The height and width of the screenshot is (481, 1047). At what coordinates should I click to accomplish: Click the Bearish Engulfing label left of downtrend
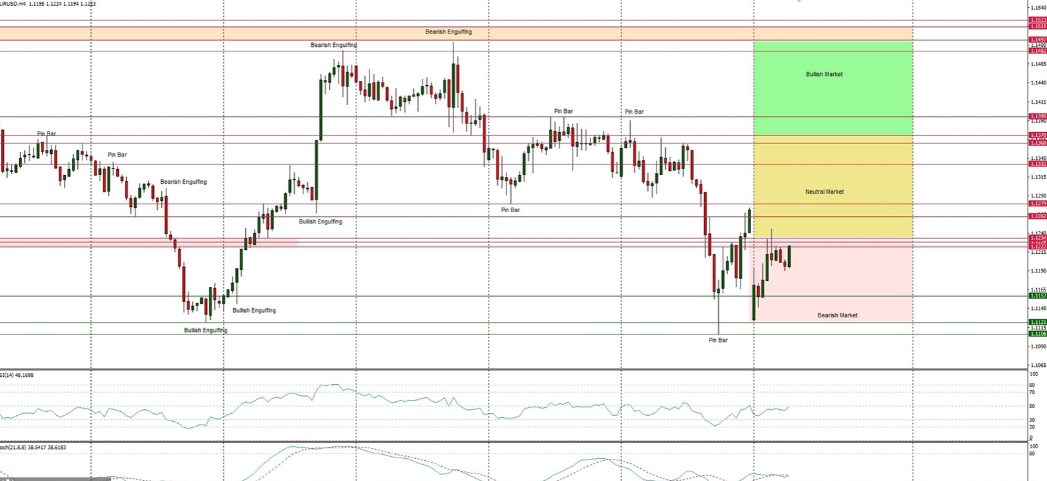point(183,182)
